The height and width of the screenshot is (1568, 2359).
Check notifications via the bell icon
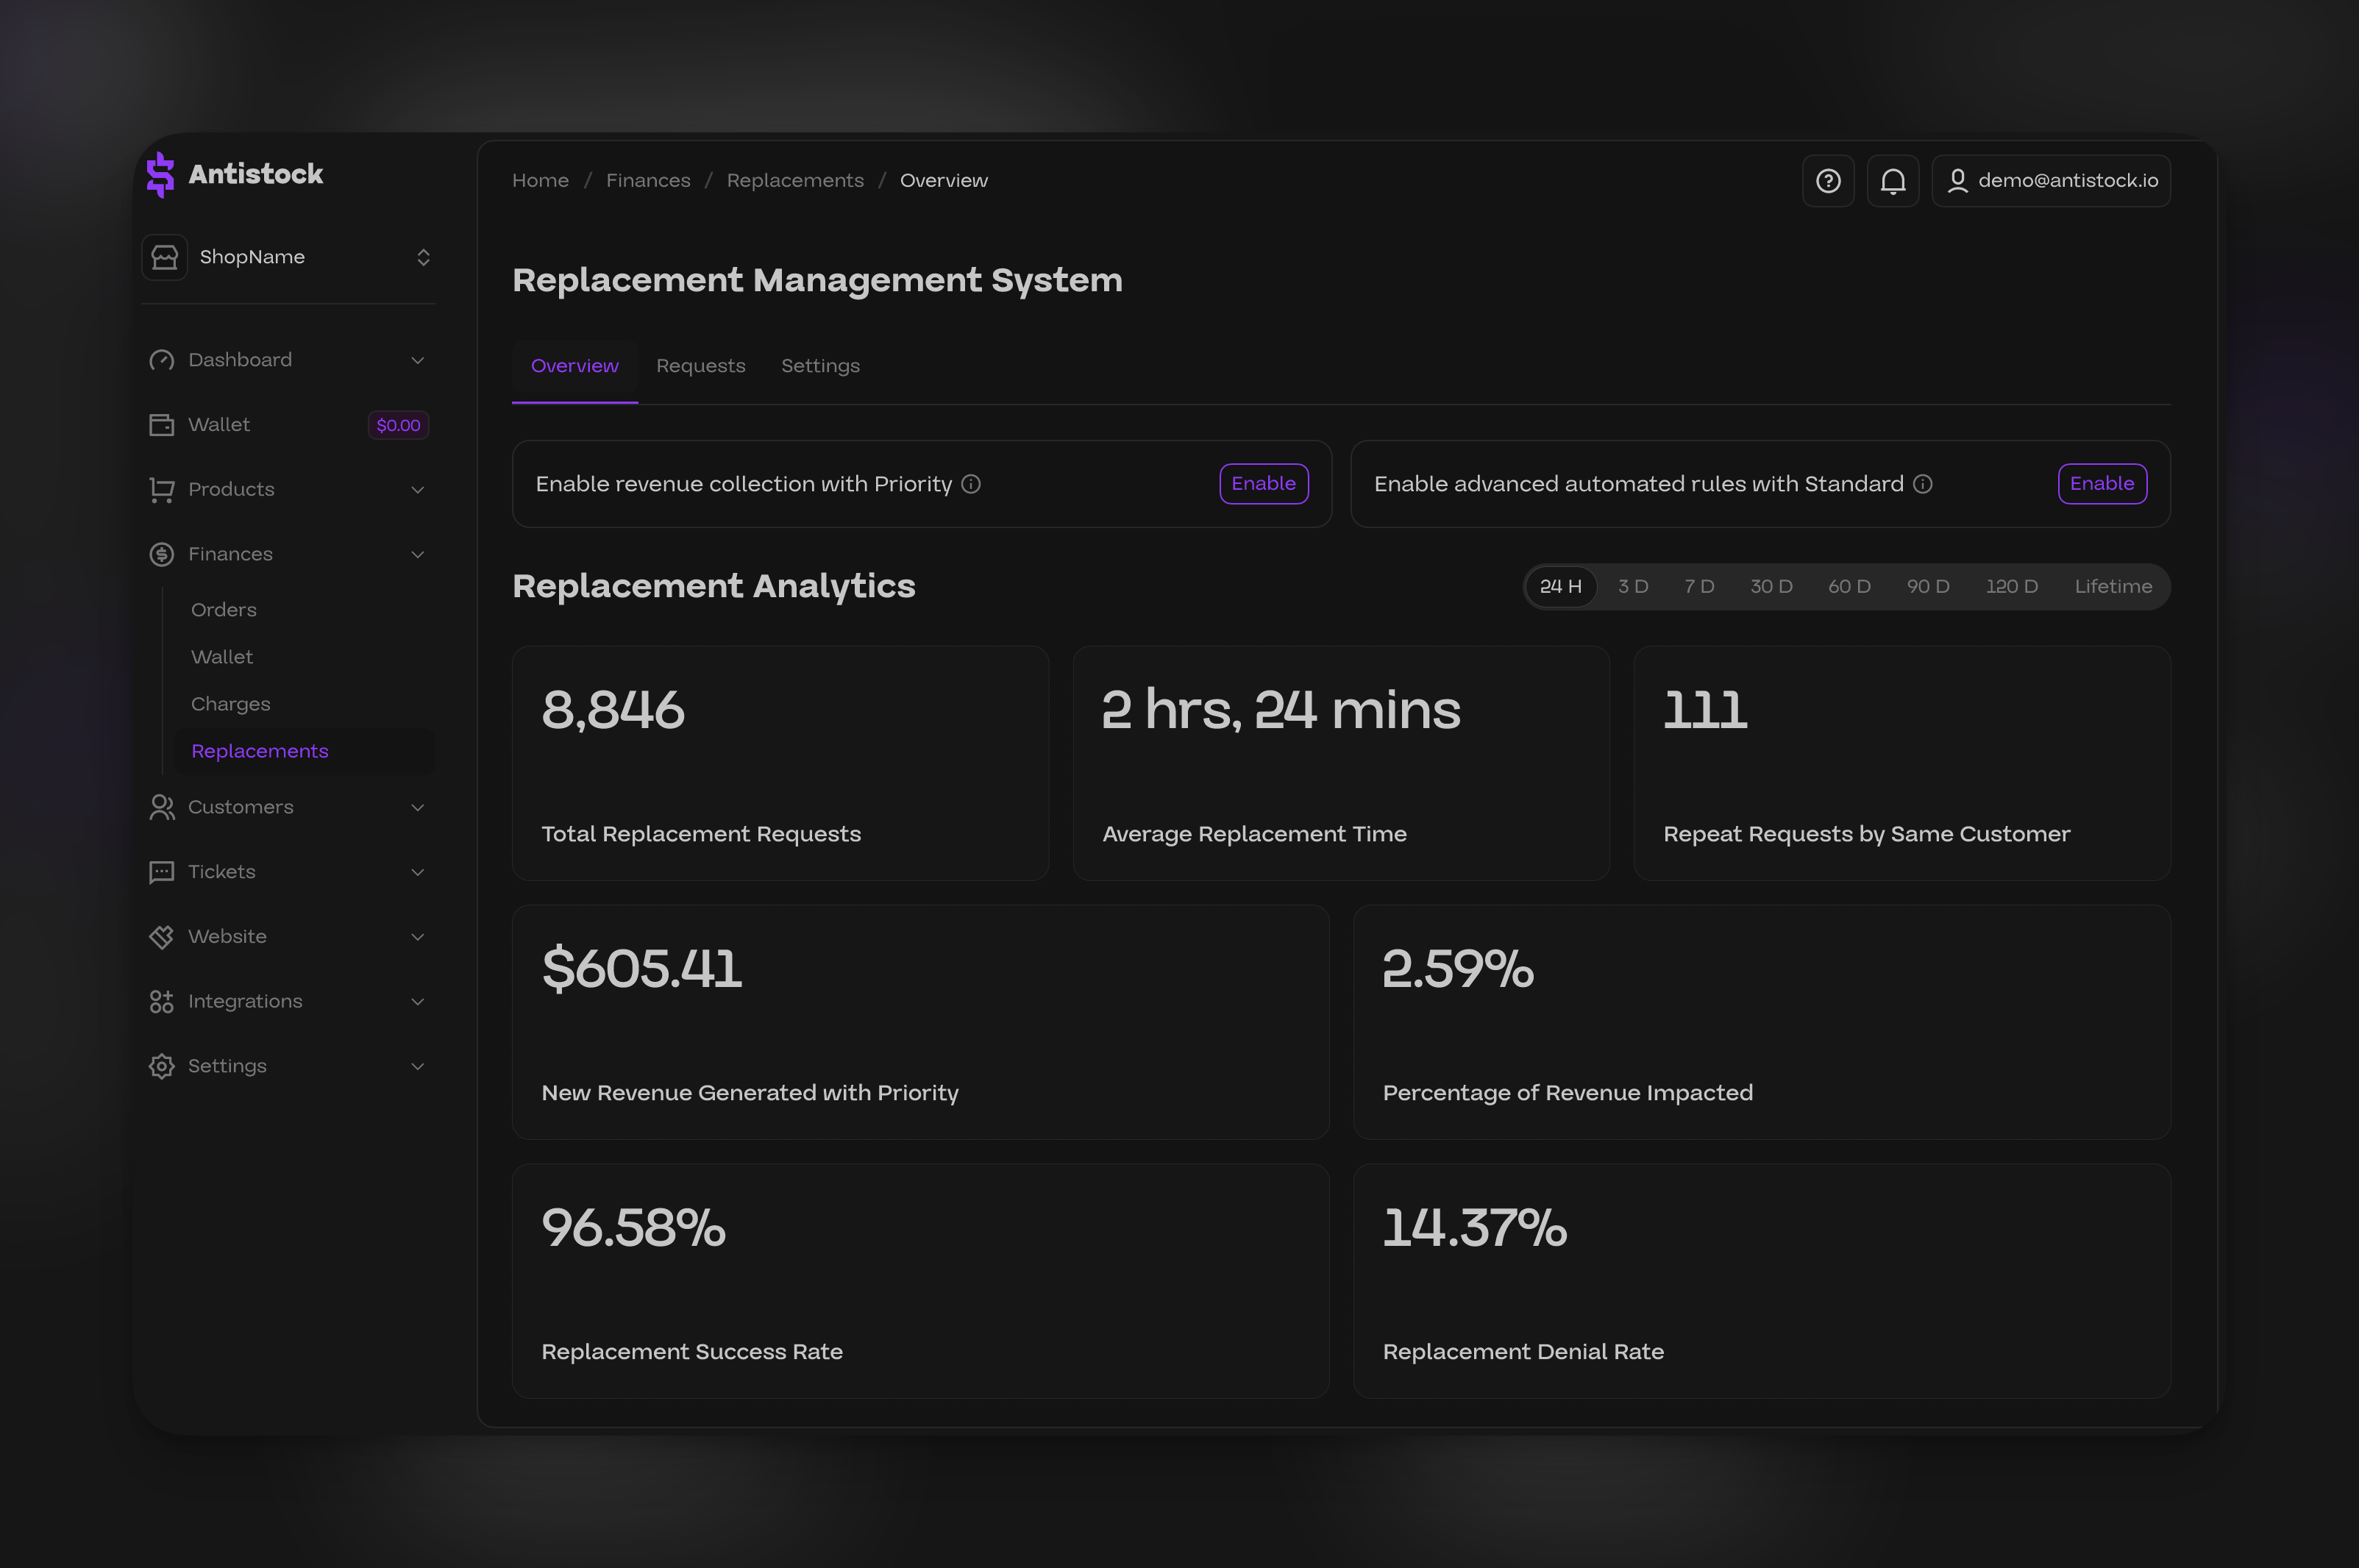(1893, 181)
